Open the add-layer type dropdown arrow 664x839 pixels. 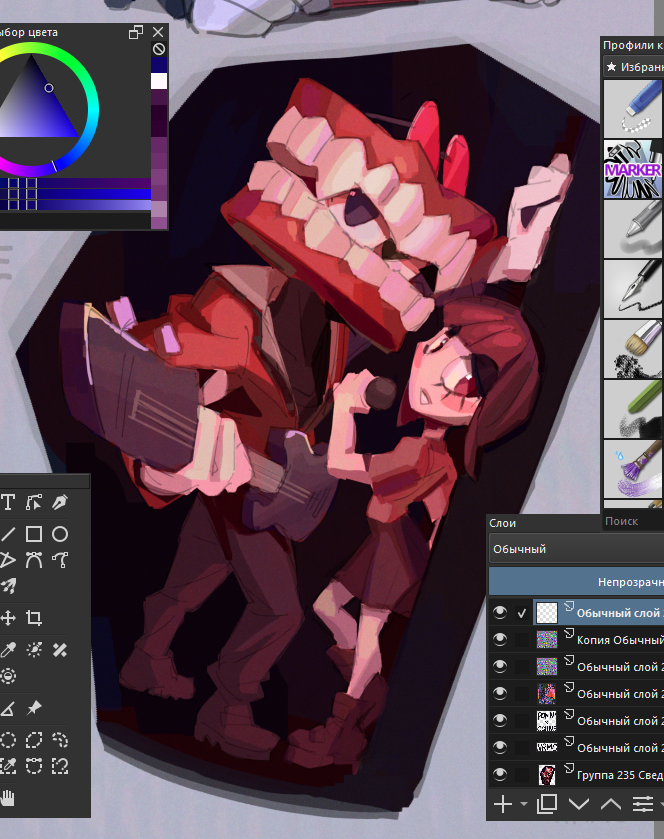(x=524, y=804)
